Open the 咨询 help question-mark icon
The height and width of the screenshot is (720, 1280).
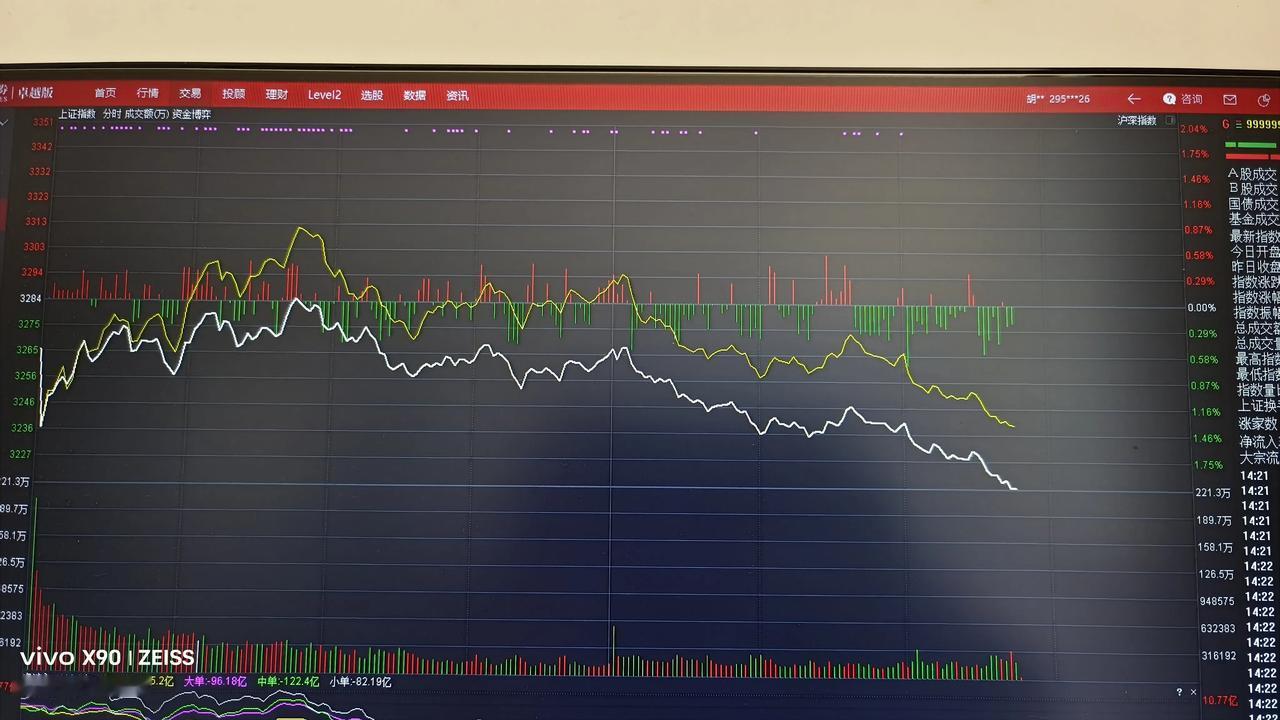coord(1169,99)
